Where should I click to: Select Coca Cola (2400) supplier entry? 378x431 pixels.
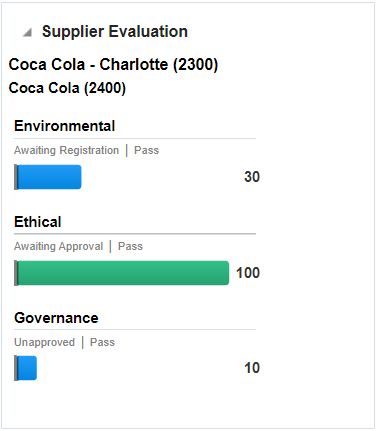(67, 88)
